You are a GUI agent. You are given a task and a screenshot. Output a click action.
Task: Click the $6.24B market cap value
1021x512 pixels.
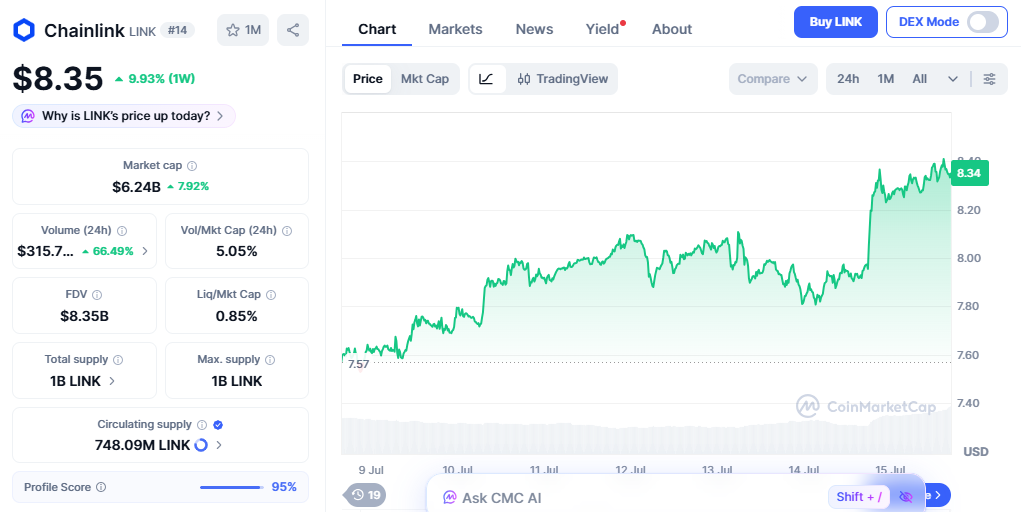pos(136,187)
